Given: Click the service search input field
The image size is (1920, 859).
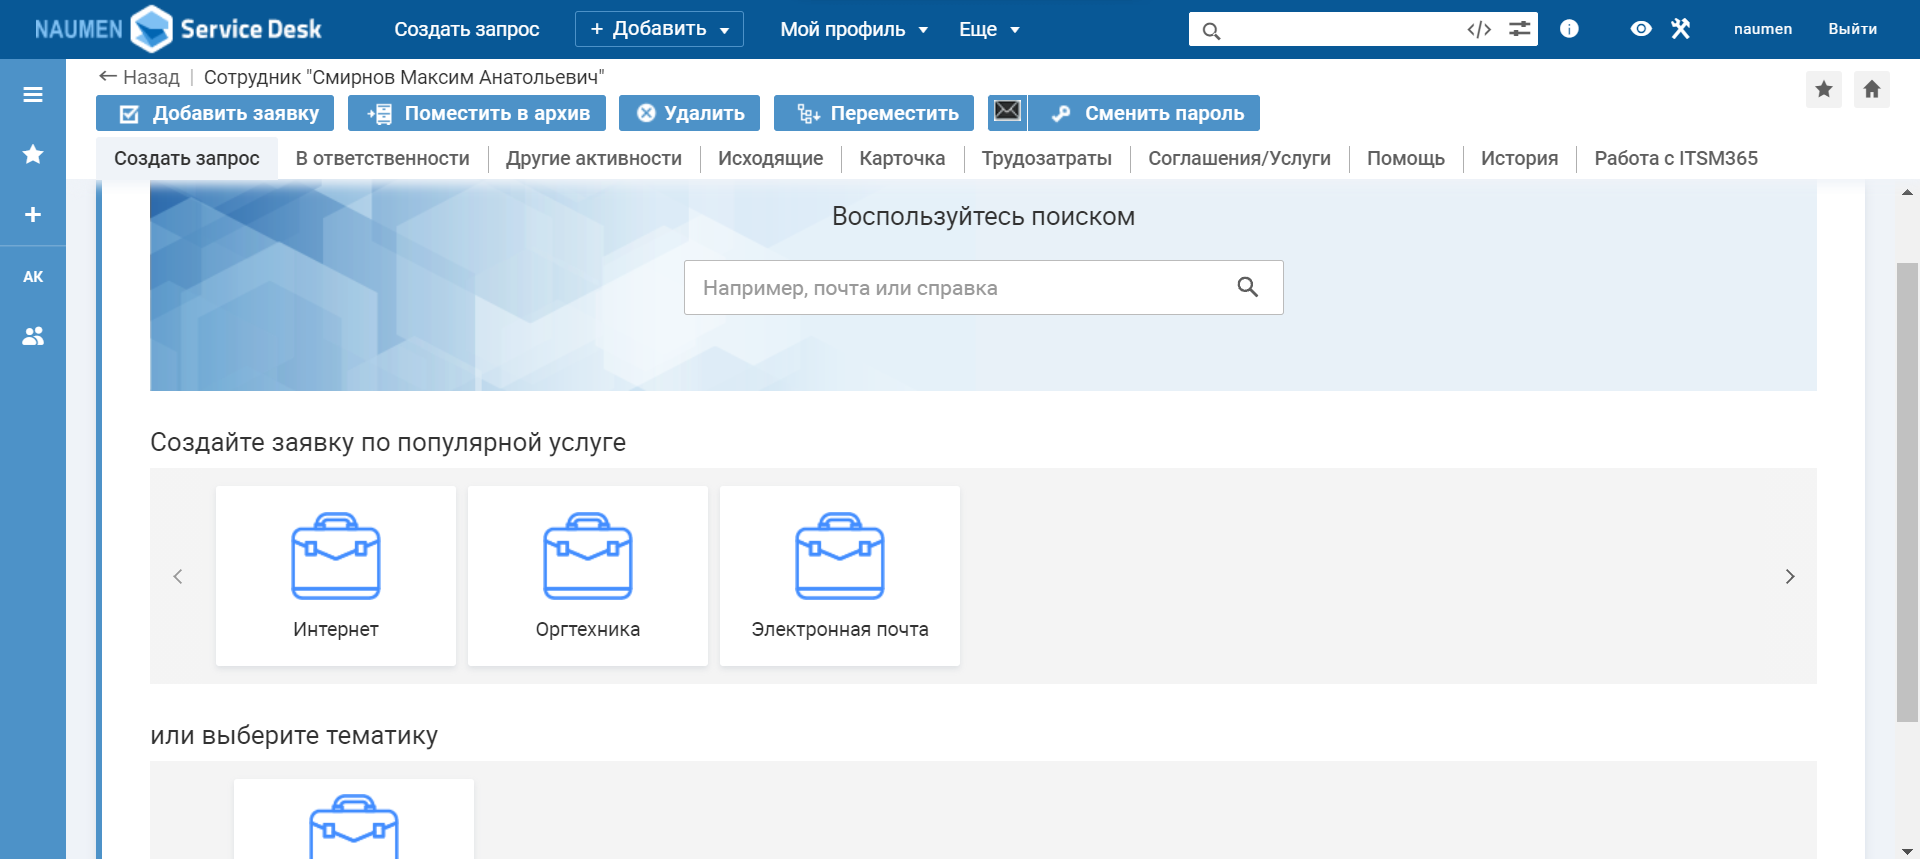Looking at the screenshot, I should (x=960, y=288).
